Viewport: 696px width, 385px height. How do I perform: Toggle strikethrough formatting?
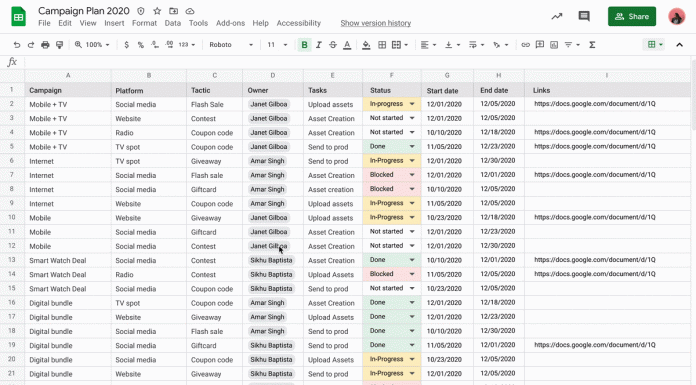point(332,45)
